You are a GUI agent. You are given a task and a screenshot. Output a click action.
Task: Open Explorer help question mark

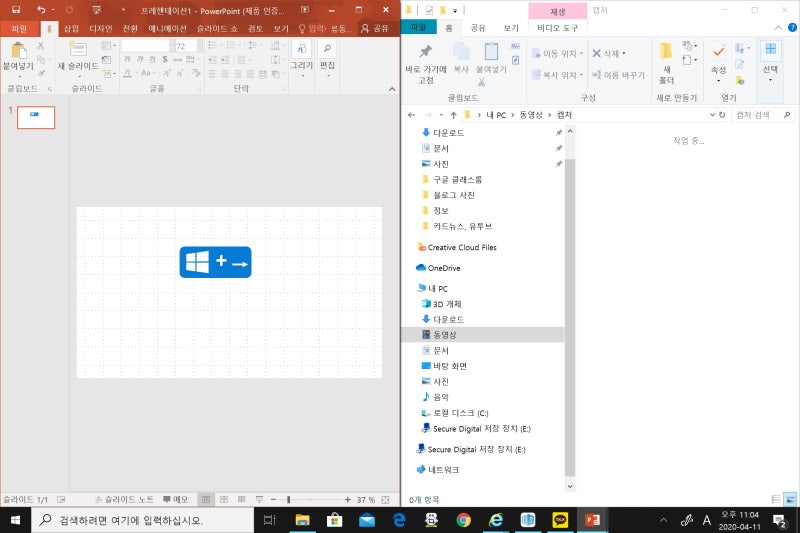pos(792,28)
